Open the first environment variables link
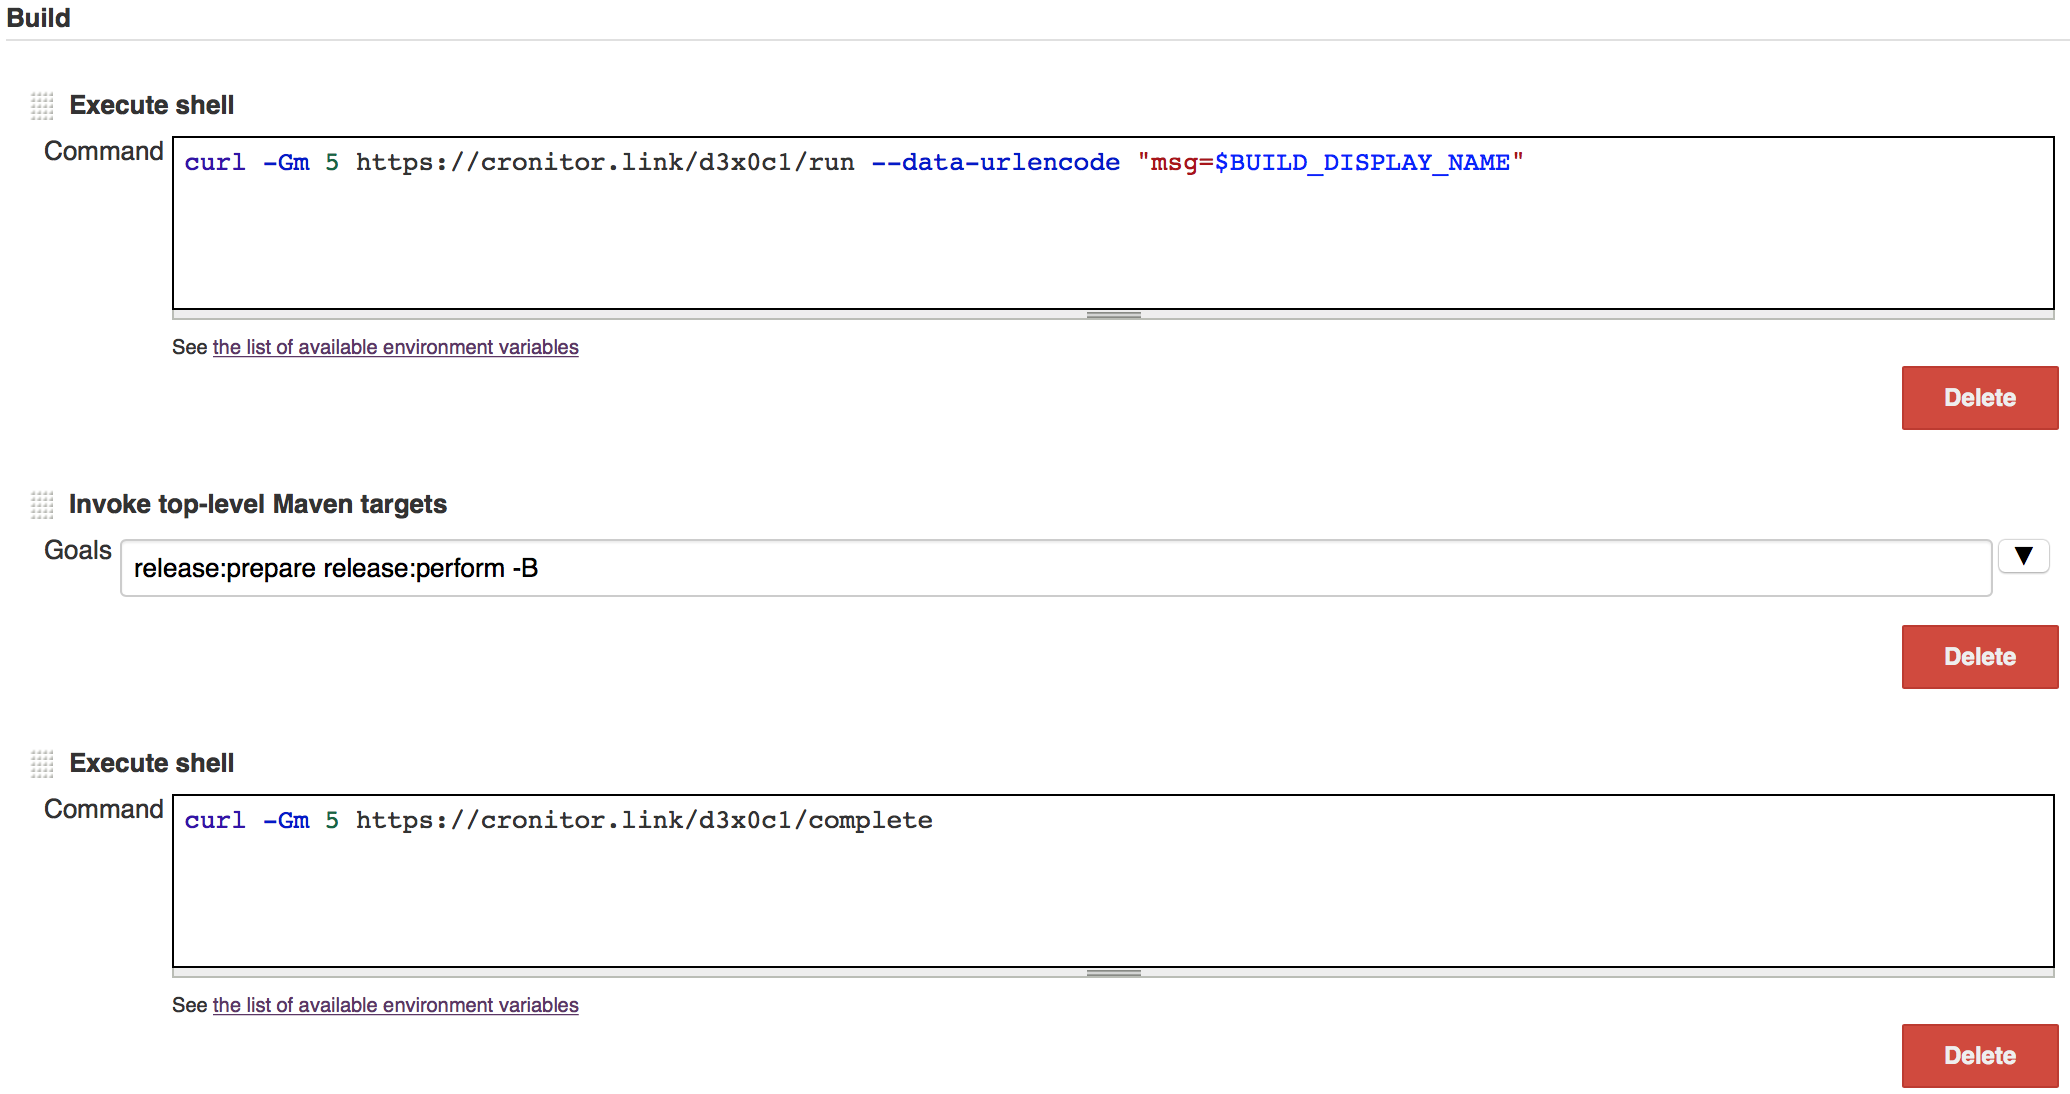Viewport: 2070px width, 1094px height. (395, 347)
